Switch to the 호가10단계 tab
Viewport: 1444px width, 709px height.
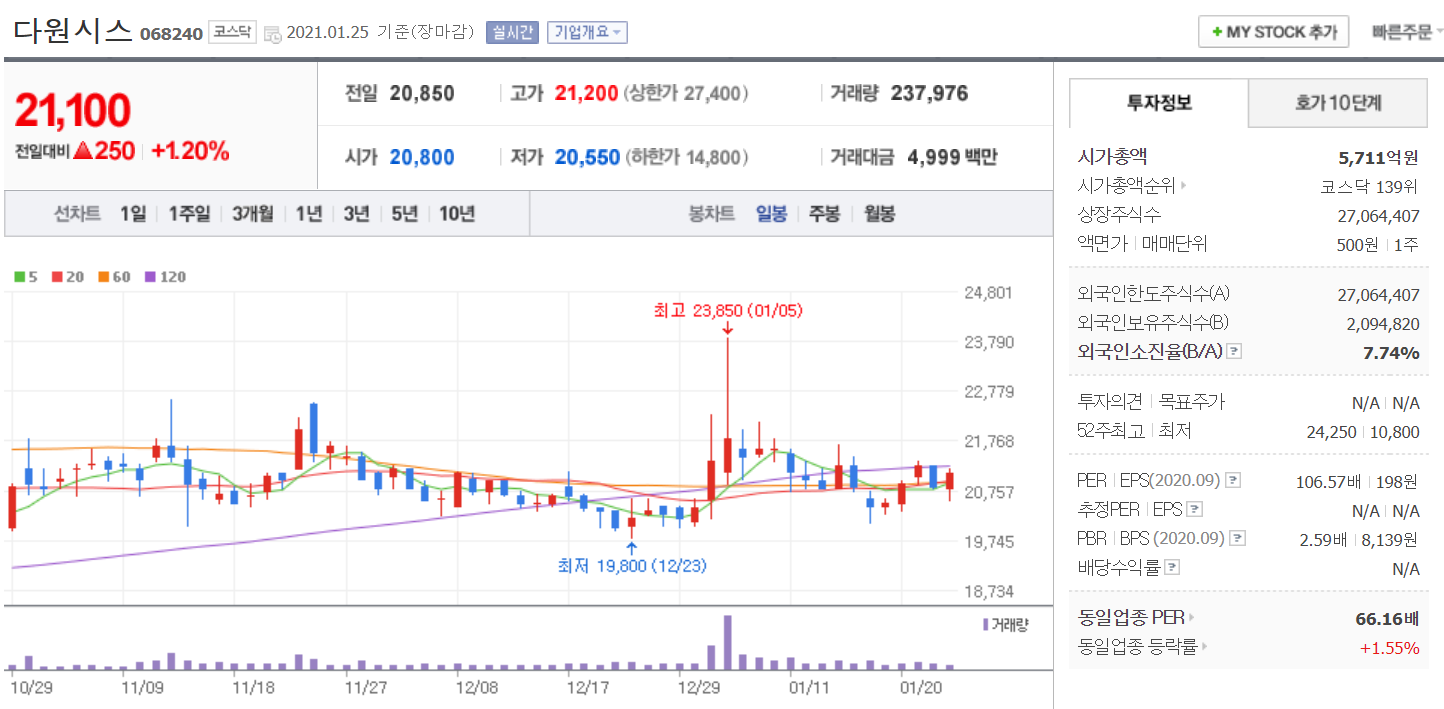(x=1338, y=103)
